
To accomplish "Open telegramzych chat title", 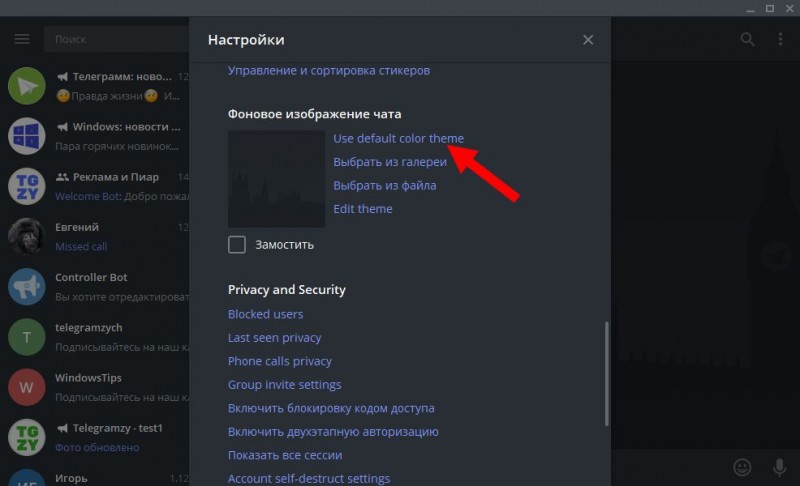I will point(89,327).
